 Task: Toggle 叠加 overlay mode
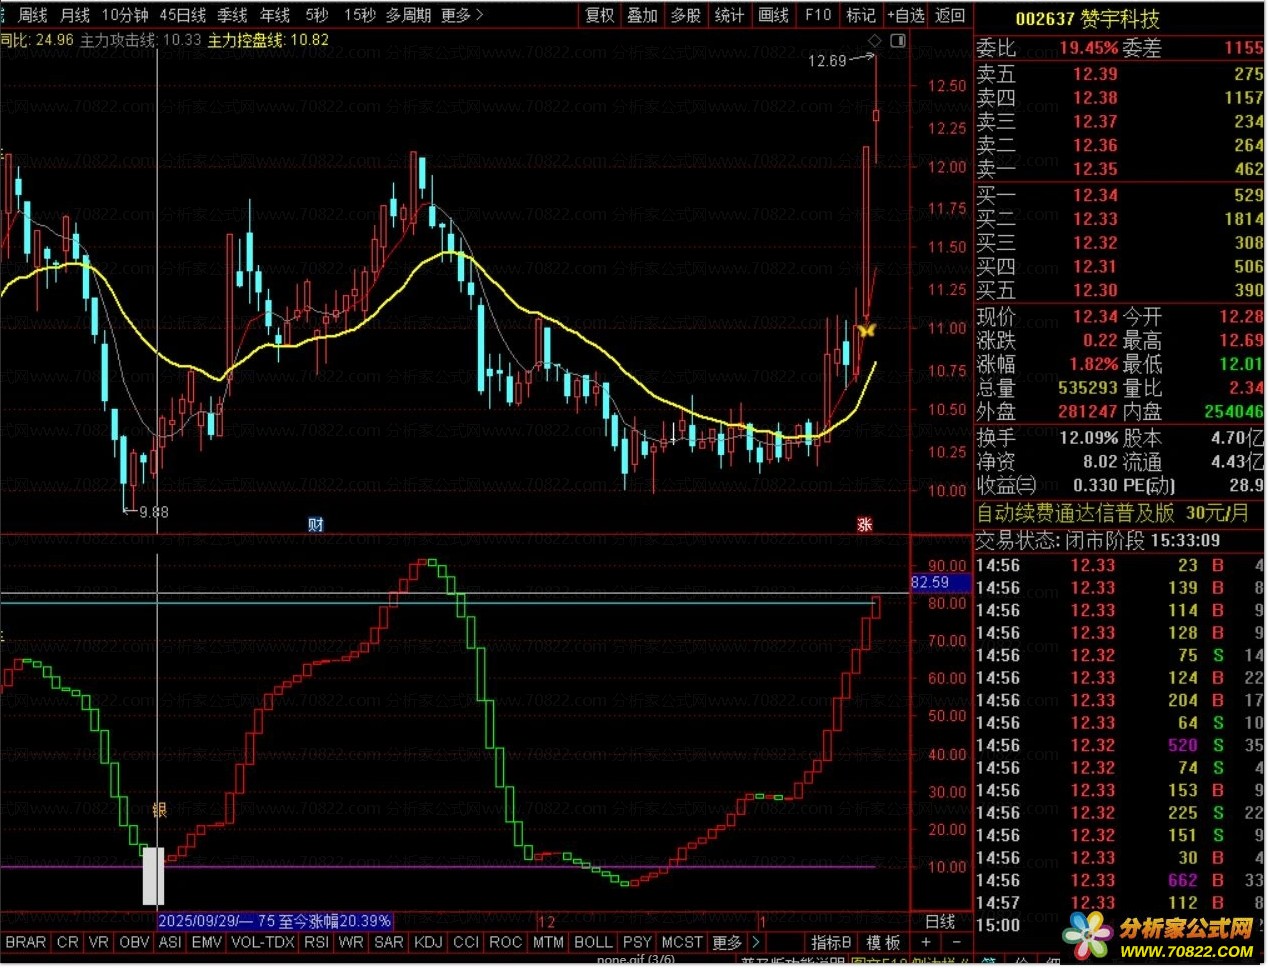click(642, 15)
